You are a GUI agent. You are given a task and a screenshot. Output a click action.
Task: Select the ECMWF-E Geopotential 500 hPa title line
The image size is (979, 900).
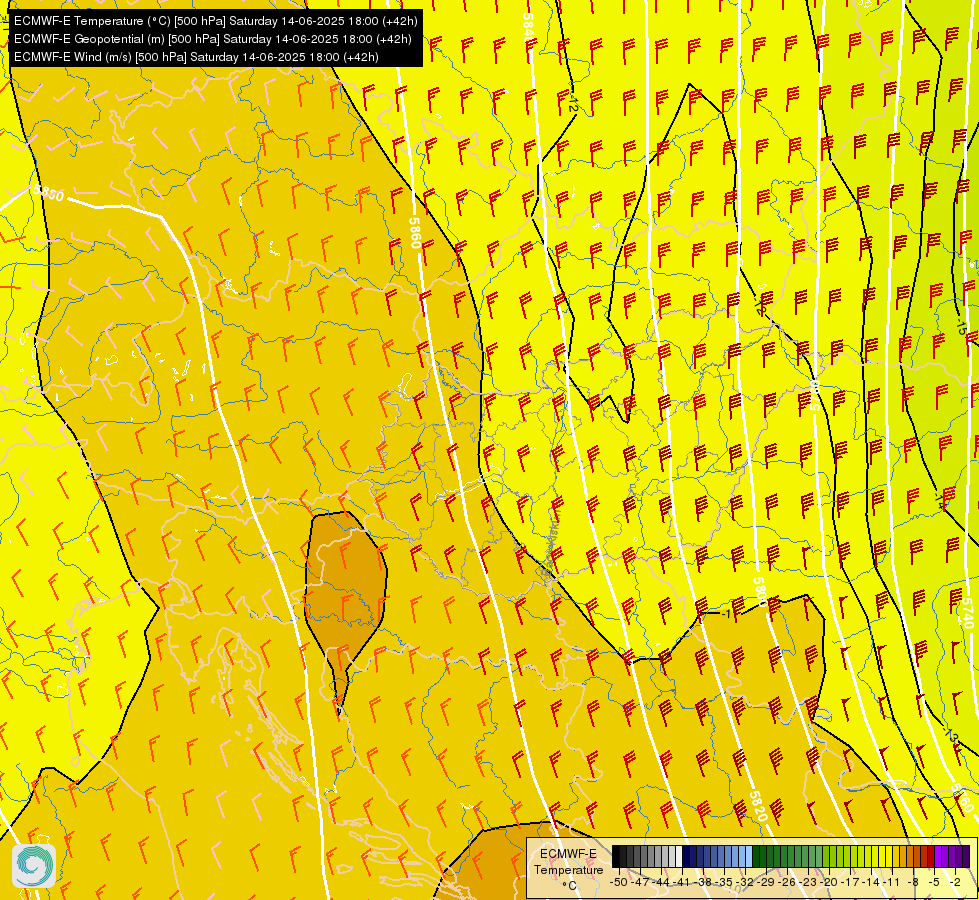(213, 39)
